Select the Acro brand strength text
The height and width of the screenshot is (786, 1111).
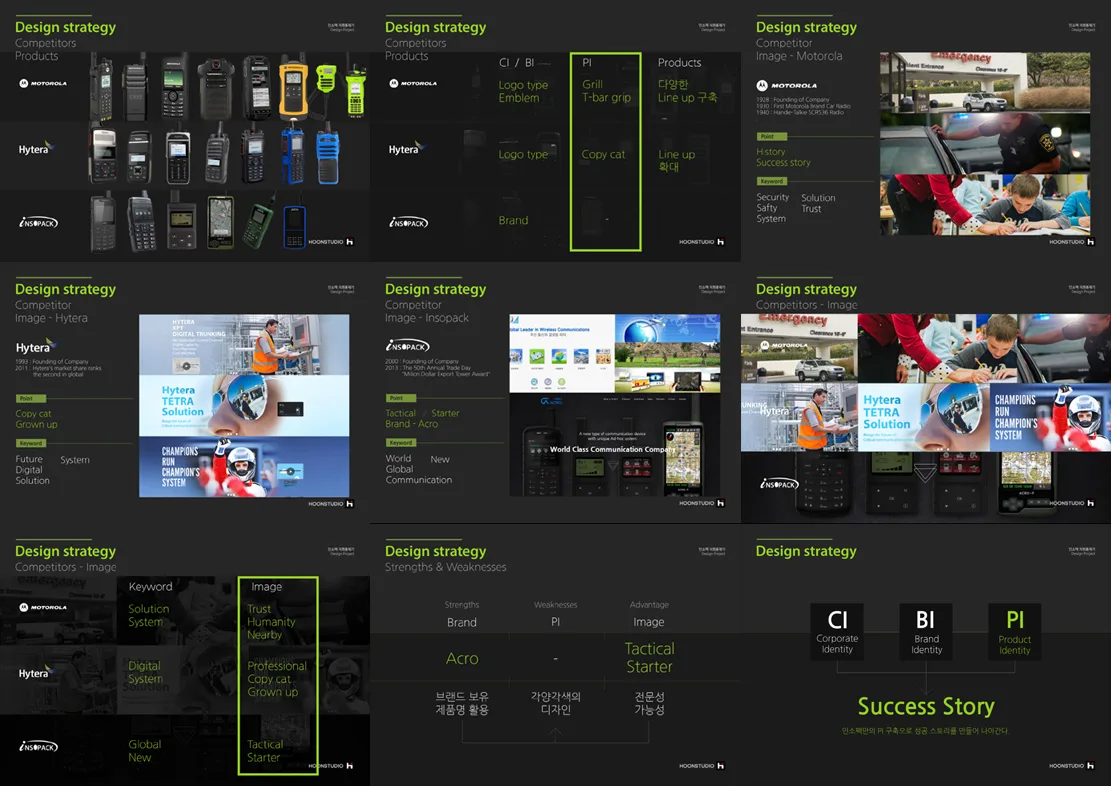(x=462, y=659)
